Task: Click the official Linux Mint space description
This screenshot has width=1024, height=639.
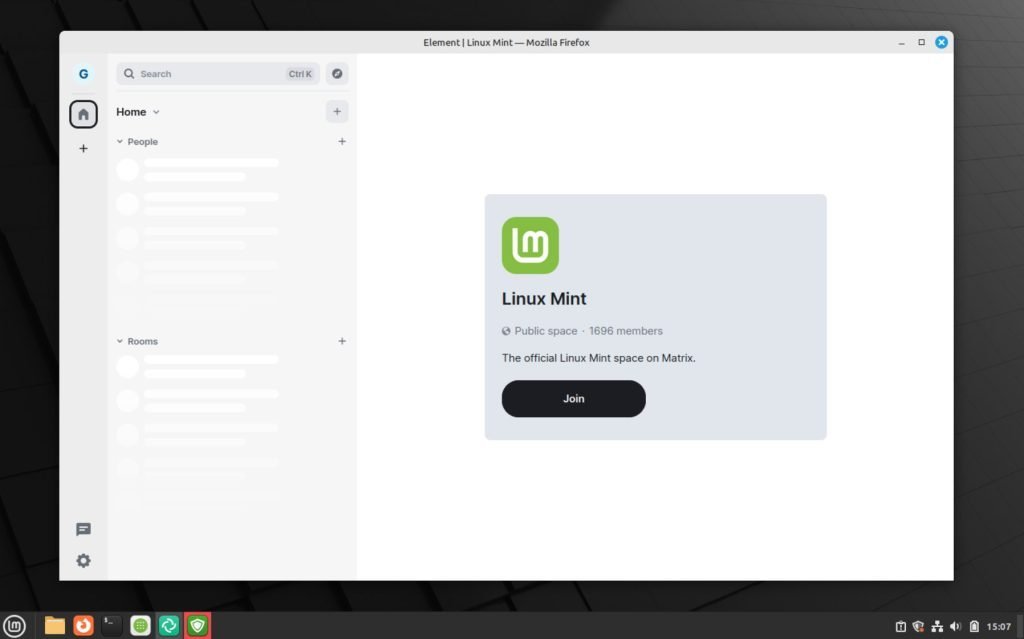Action: [599, 358]
